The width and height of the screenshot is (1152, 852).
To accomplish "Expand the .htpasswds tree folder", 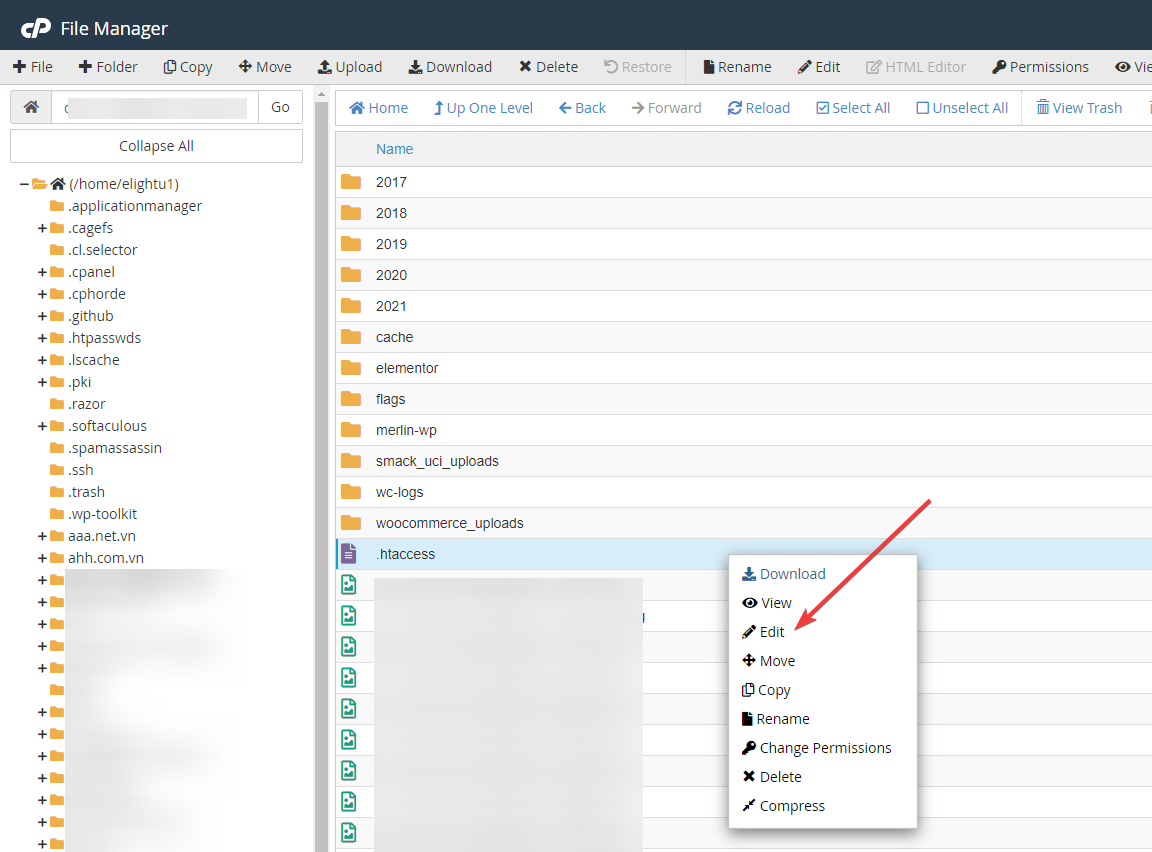I will pos(43,339).
